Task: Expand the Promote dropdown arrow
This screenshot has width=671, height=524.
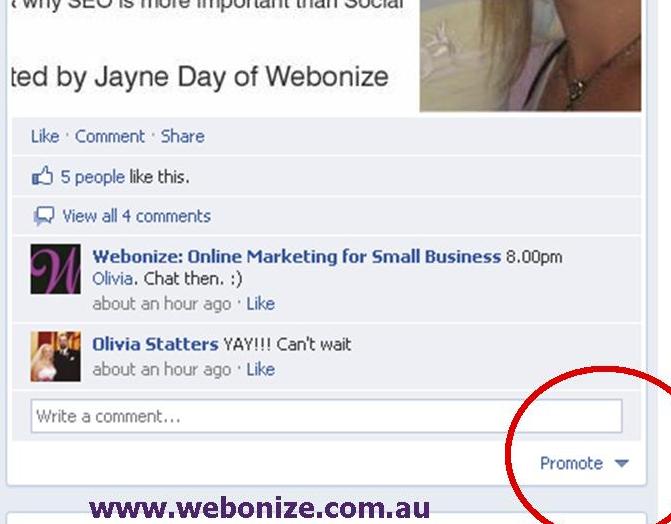Action: [621, 463]
